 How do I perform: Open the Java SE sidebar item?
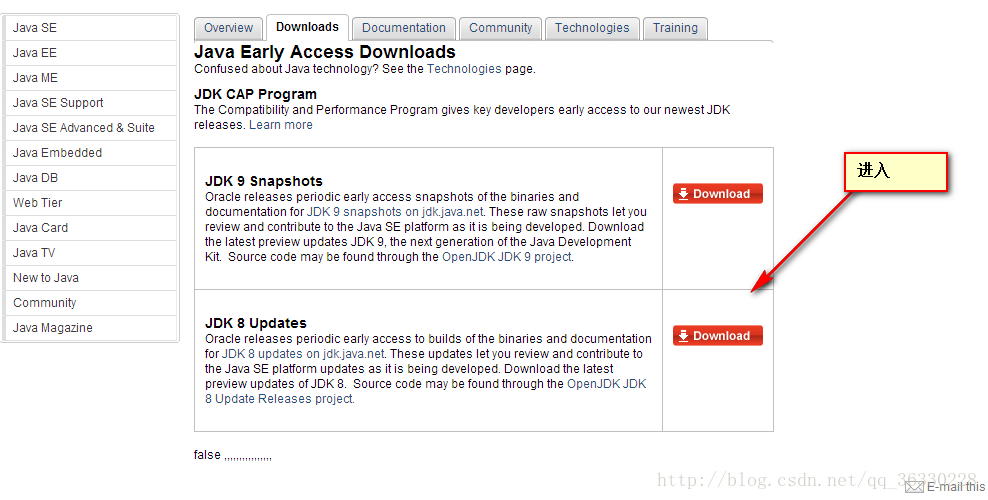[x=90, y=28]
